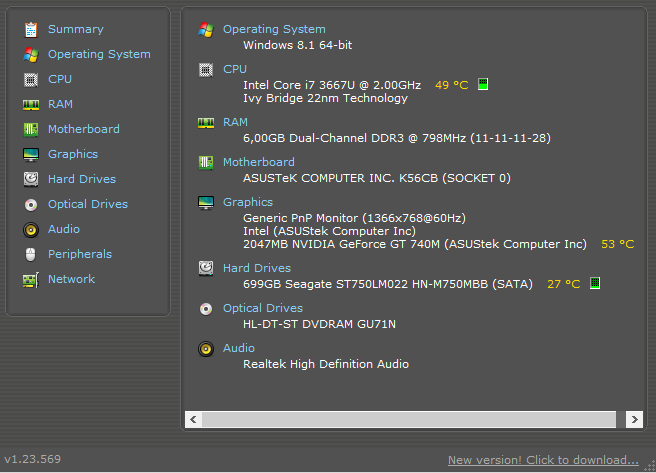Click the RAM heading link in summary
The height and width of the screenshot is (473, 656).
[235, 122]
